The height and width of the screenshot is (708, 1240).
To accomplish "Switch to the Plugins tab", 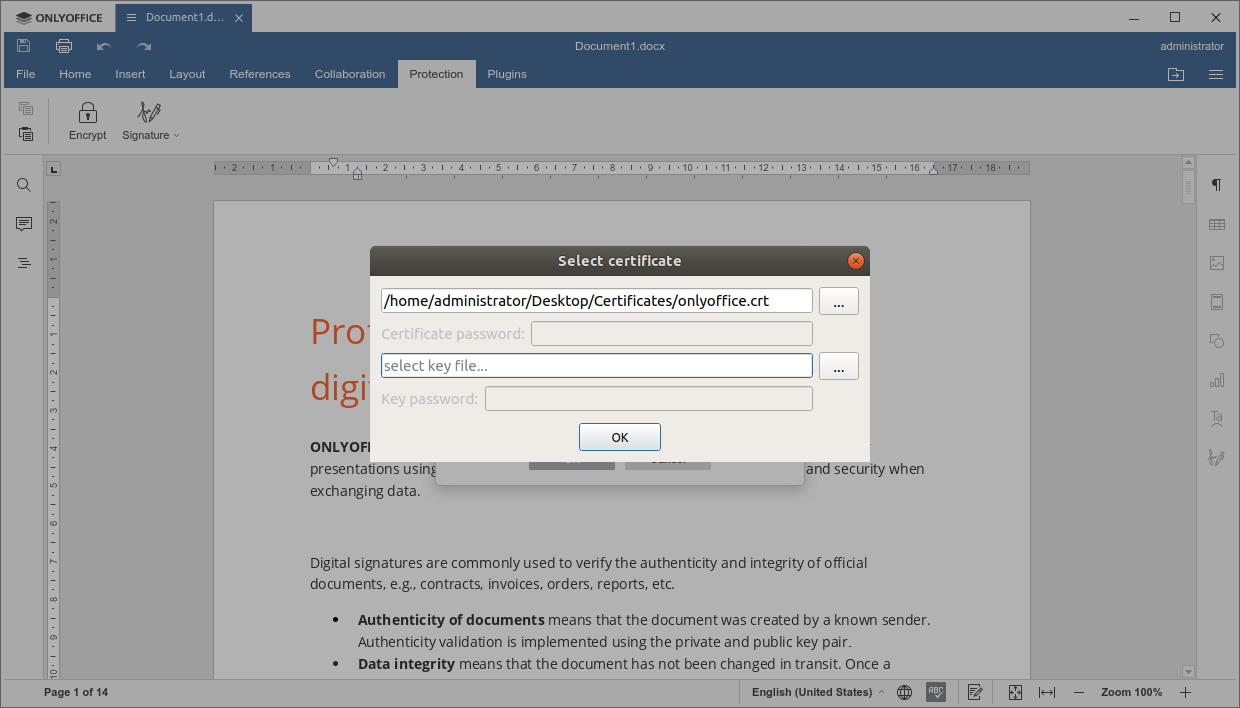I will pos(506,73).
